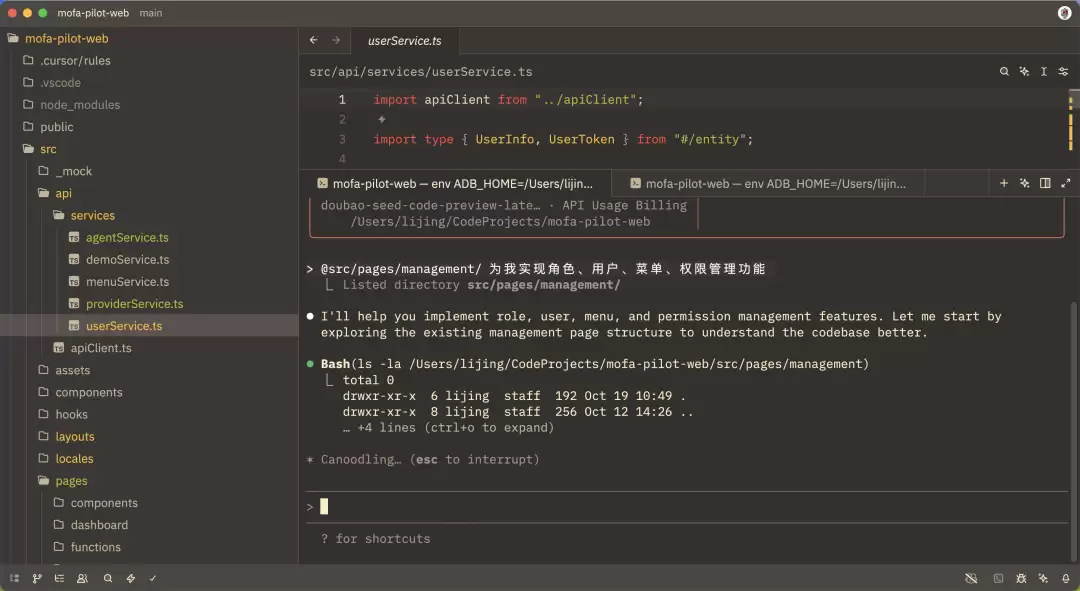Screen dimensions: 1080x591
Task: Open buffer search magnifier in editor toolbar
Action: [x=1004, y=72]
